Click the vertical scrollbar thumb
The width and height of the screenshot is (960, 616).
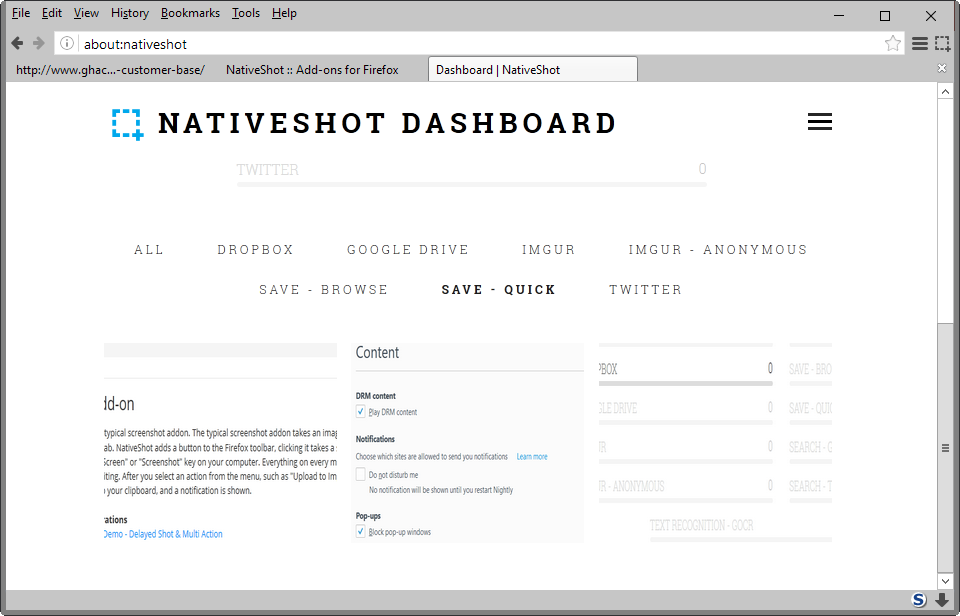point(945,448)
